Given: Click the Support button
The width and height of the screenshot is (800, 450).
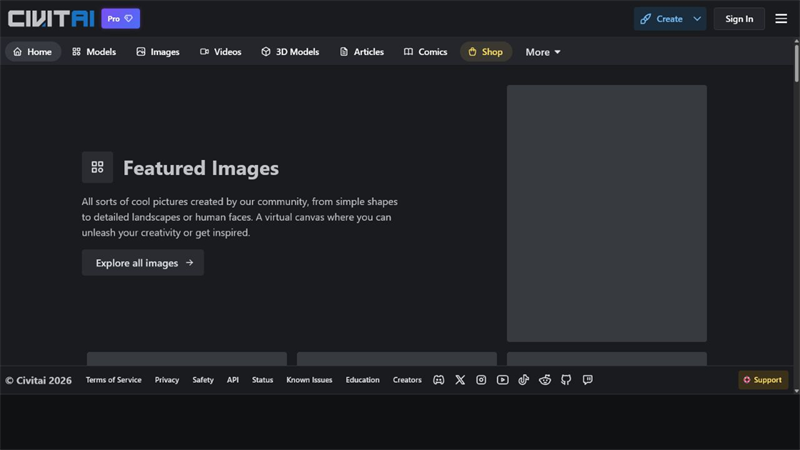Looking at the screenshot, I should tap(763, 380).
